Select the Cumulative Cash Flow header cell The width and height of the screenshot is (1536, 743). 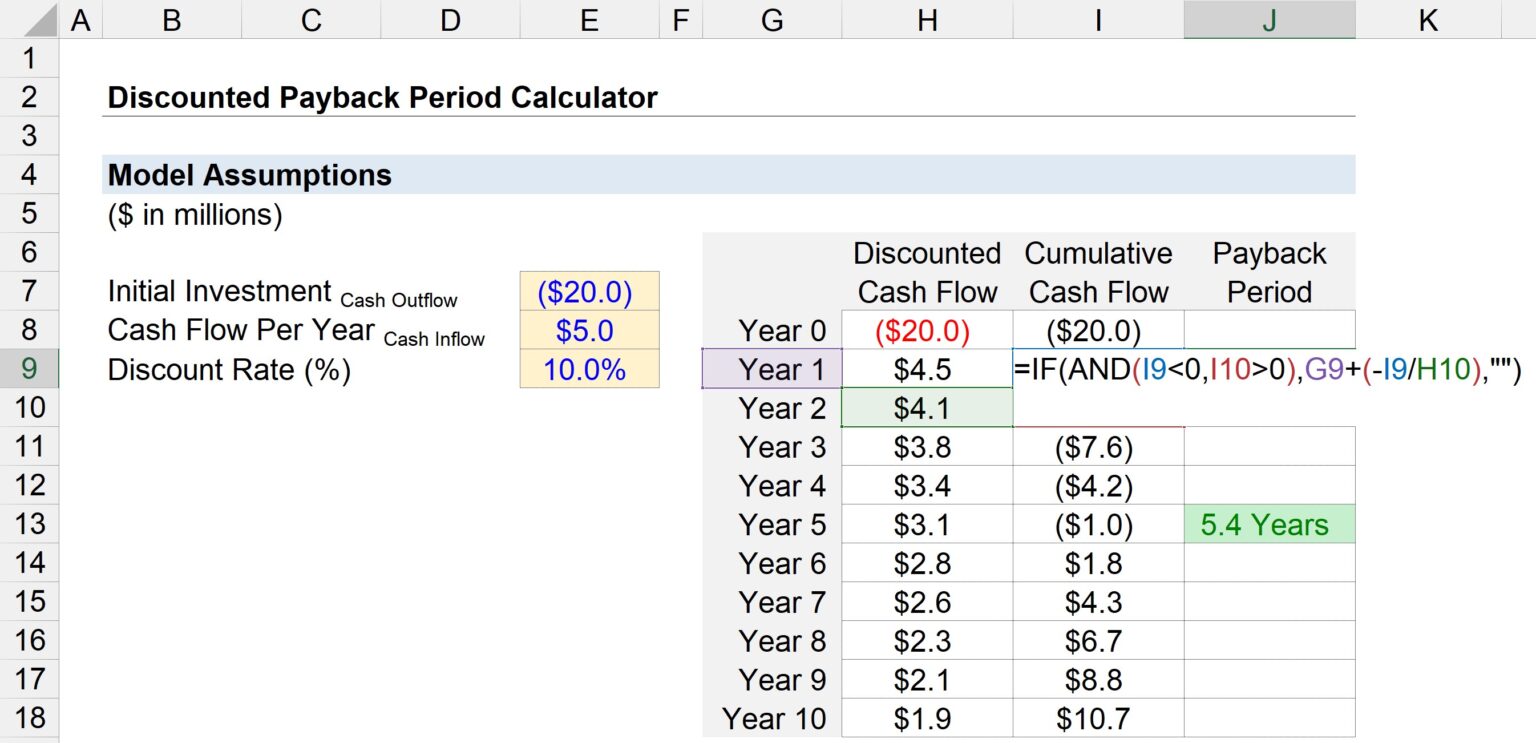point(1098,271)
